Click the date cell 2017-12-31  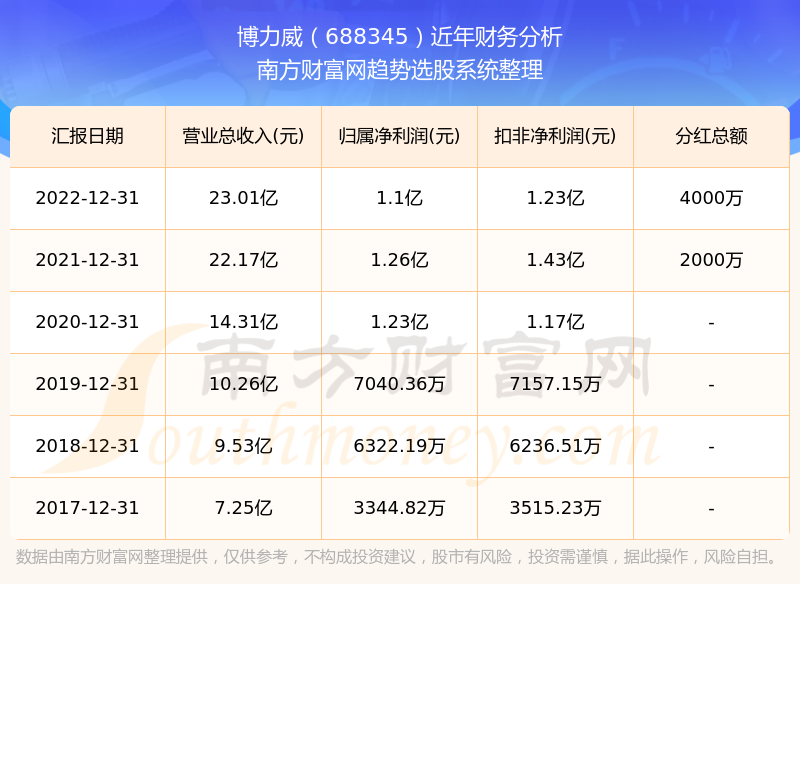[x=87, y=508]
